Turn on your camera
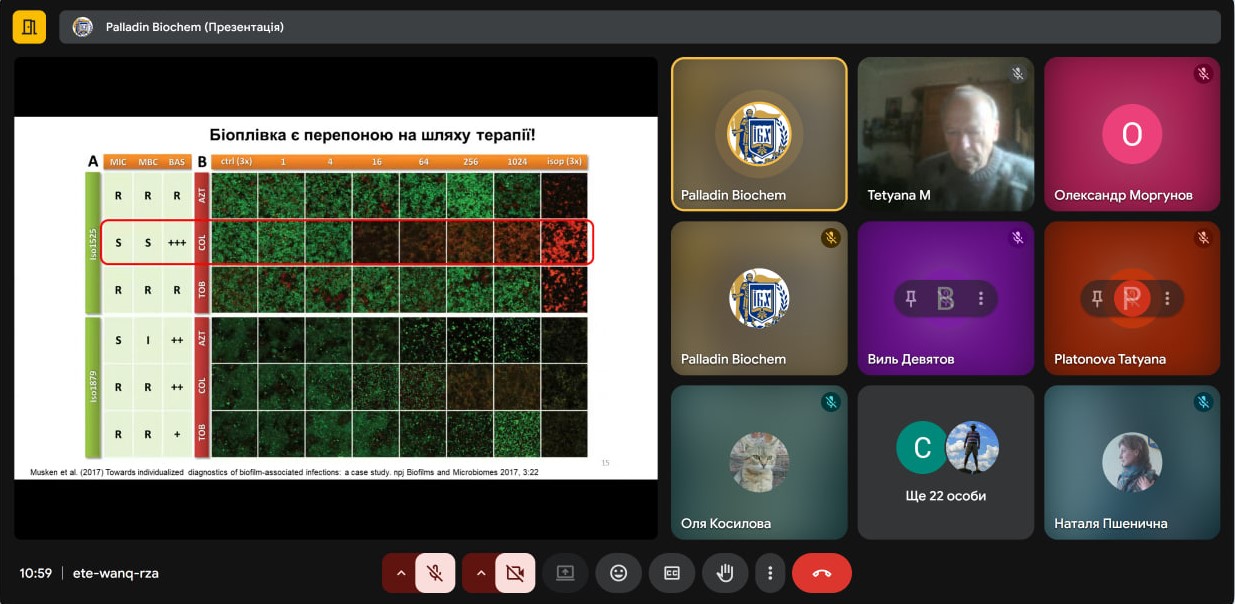This screenshot has height=604, width=1235. pos(515,573)
